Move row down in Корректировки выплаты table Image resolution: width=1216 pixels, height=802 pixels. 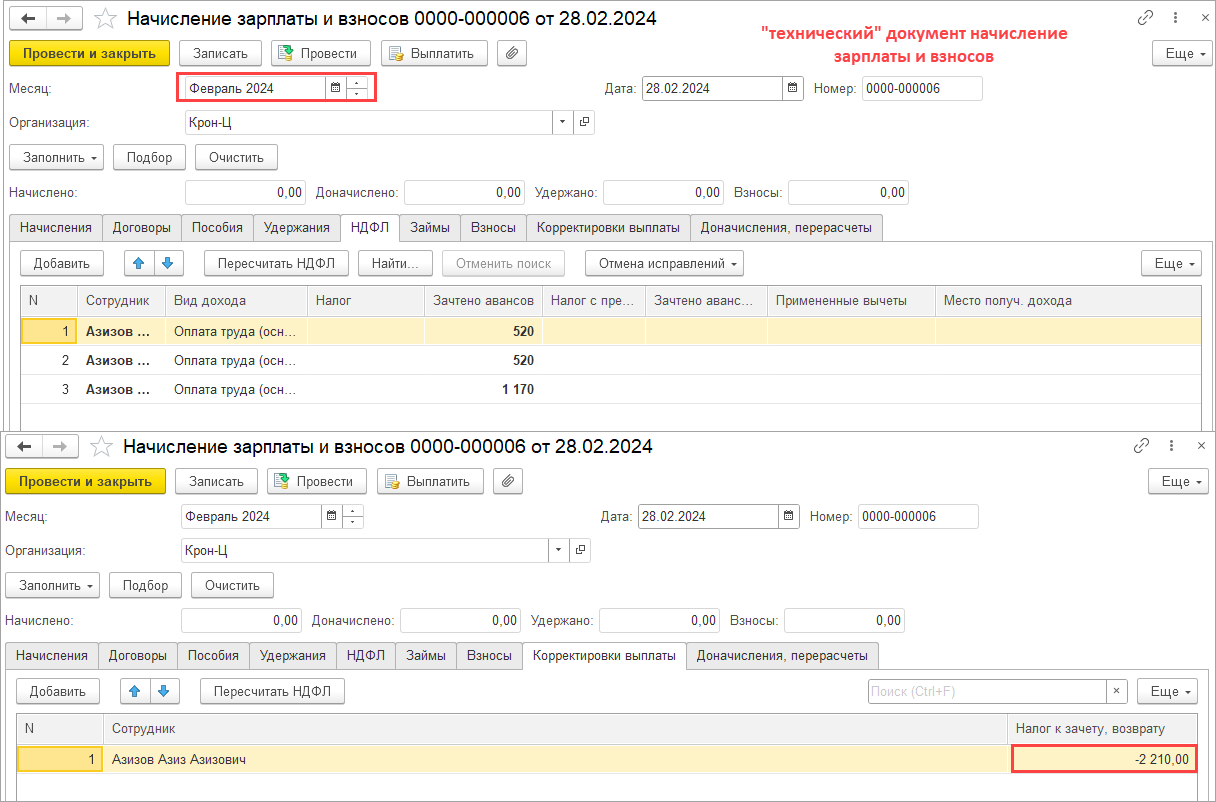pos(164,691)
